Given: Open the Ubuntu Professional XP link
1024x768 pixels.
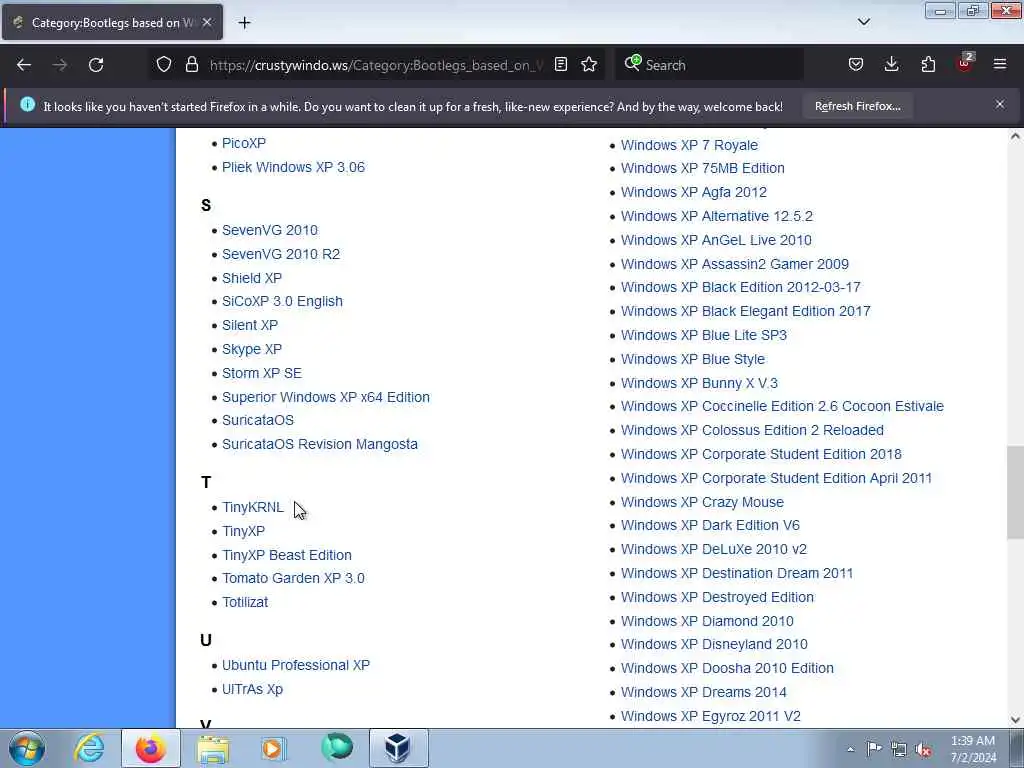Looking at the screenshot, I should [x=296, y=665].
